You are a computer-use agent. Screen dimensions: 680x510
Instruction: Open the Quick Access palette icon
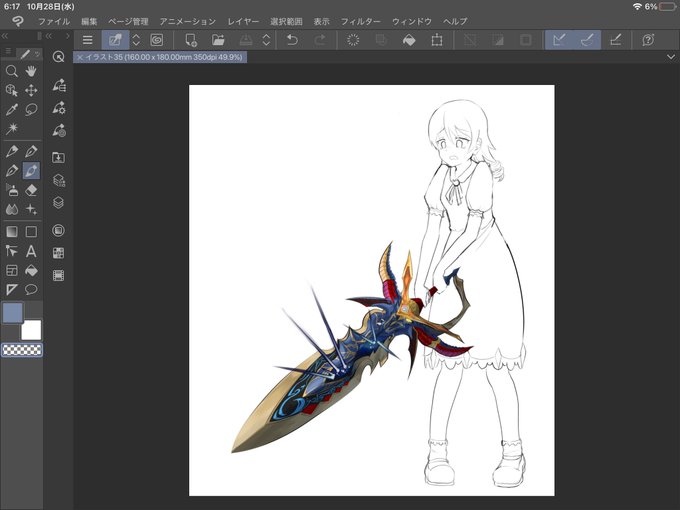tap(59, 56)
